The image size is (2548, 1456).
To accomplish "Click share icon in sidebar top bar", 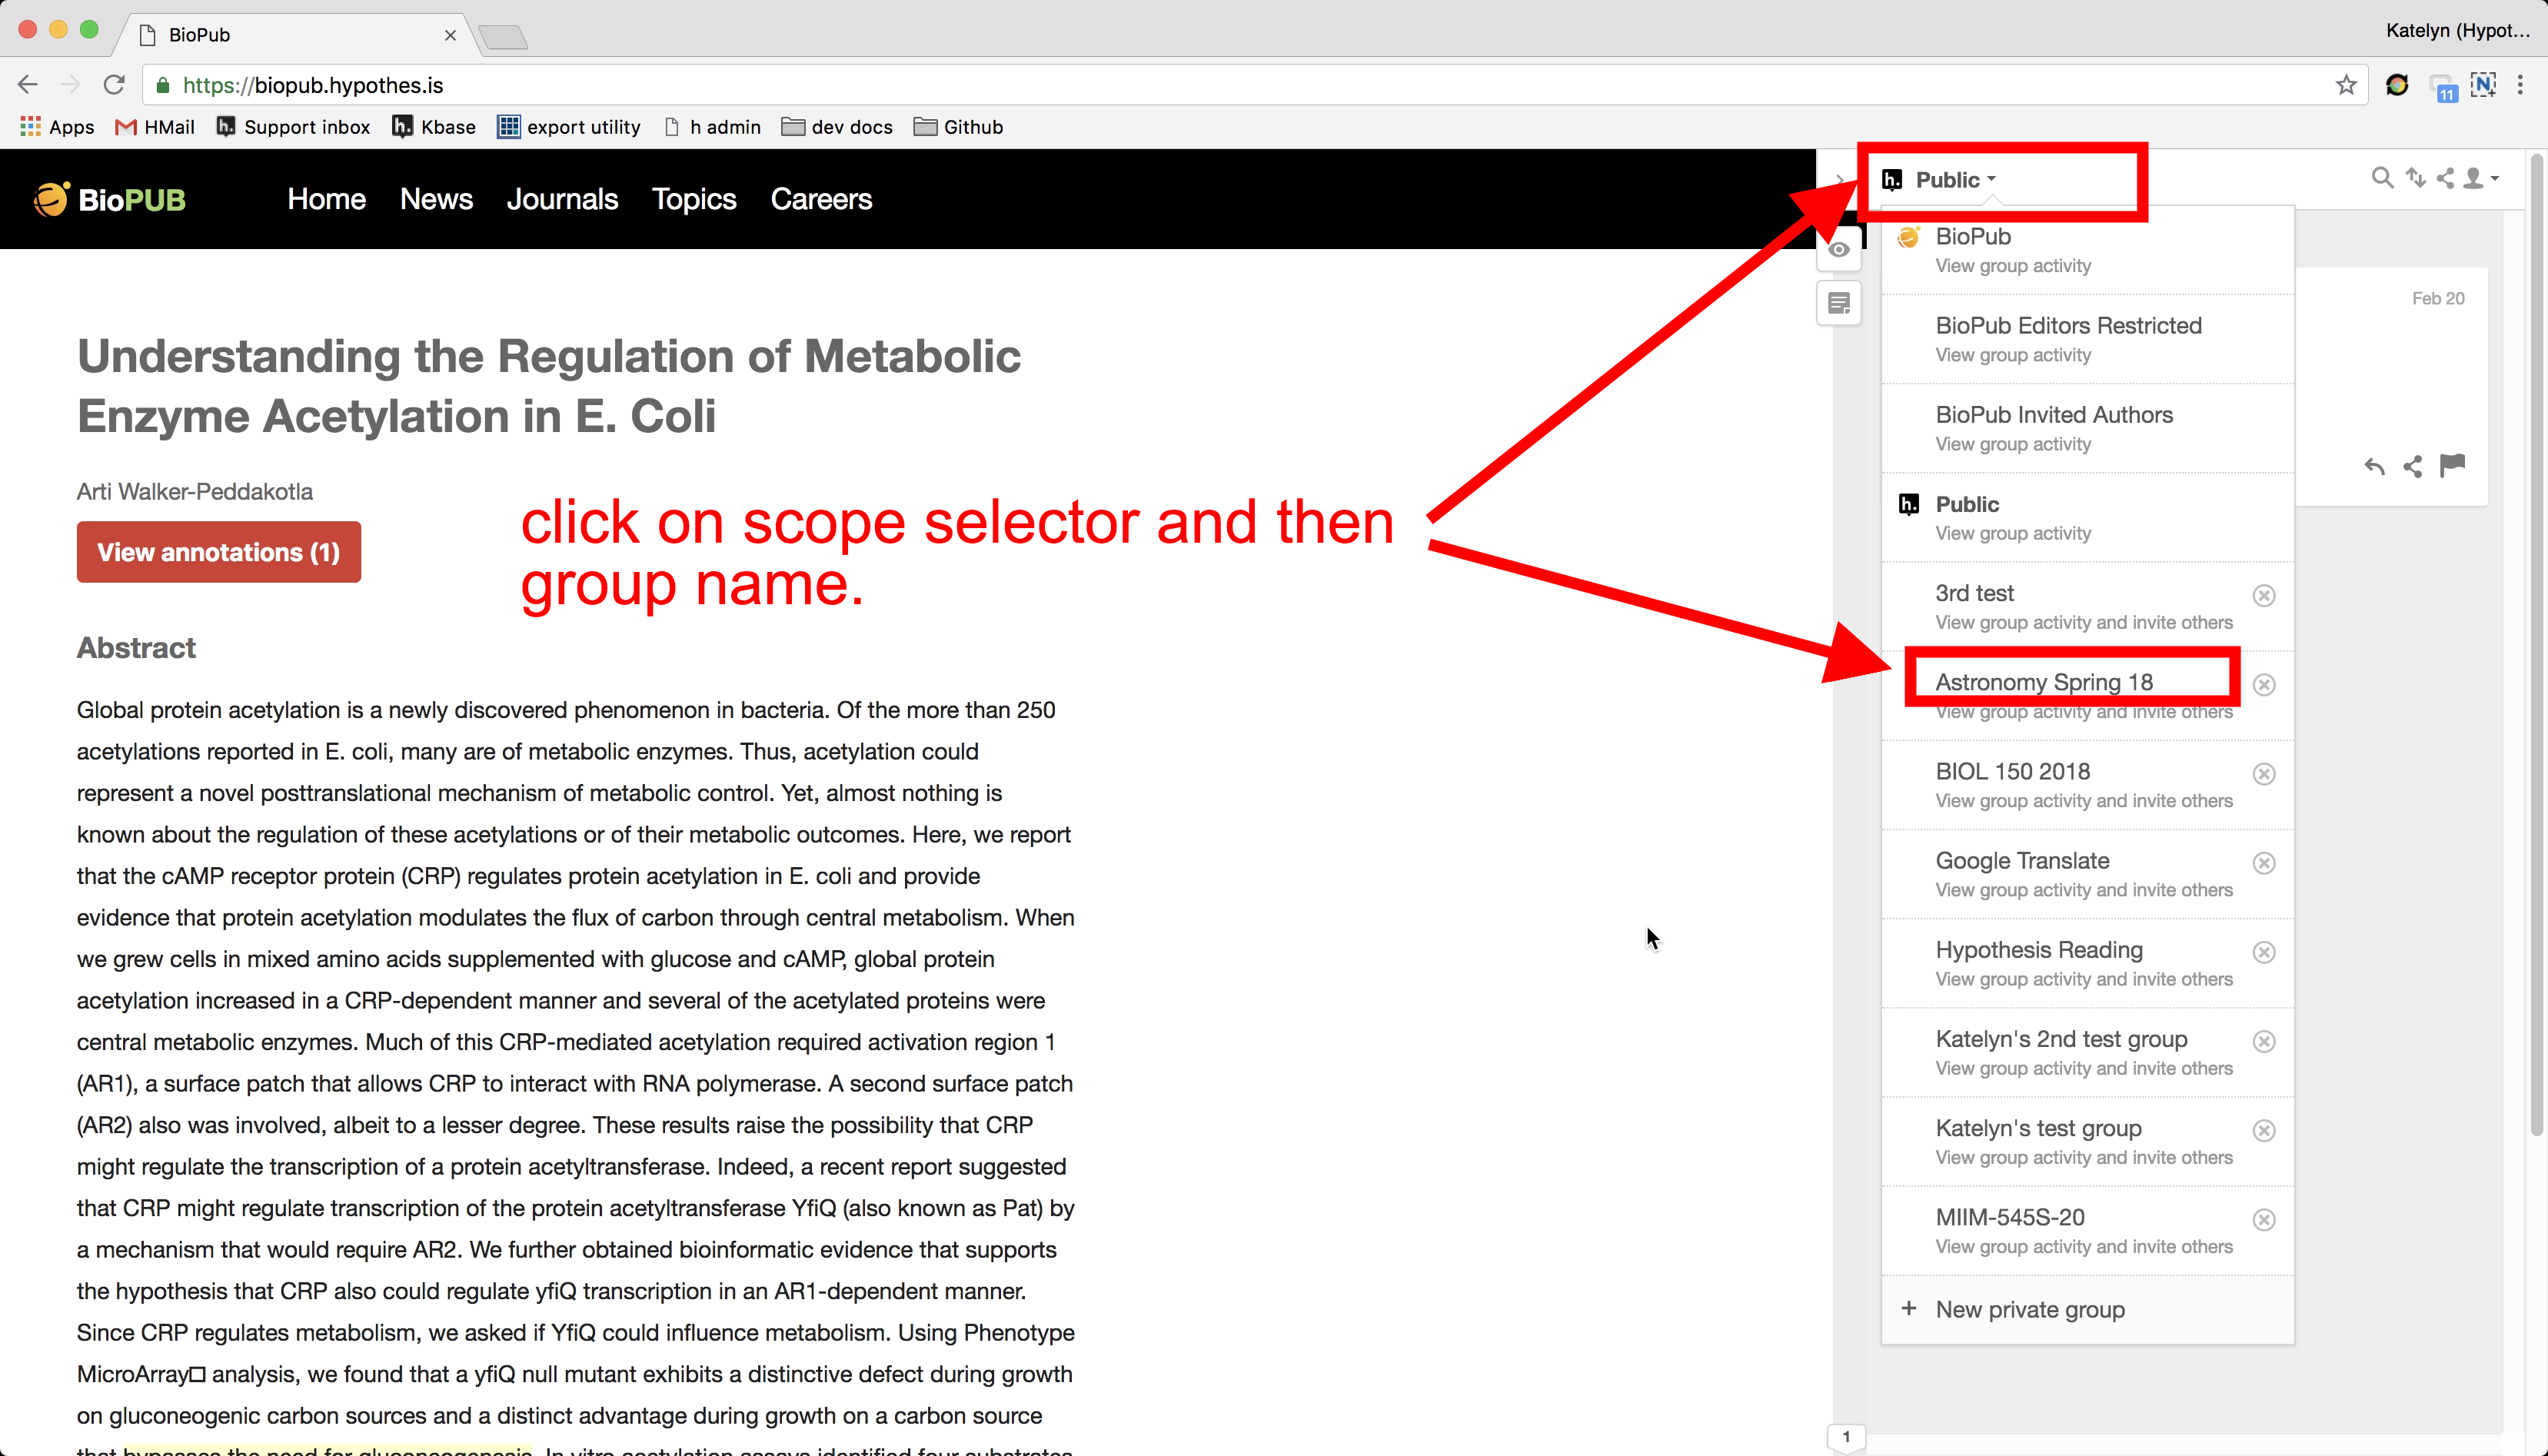I will click(2445, 178).
